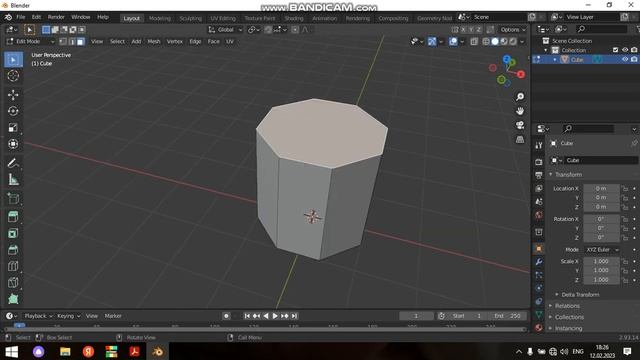The image size is (640, 360).
Task: Click the zoom magnifier viewport gizmo
Action: pyautogui.click(x=520, y=97)
